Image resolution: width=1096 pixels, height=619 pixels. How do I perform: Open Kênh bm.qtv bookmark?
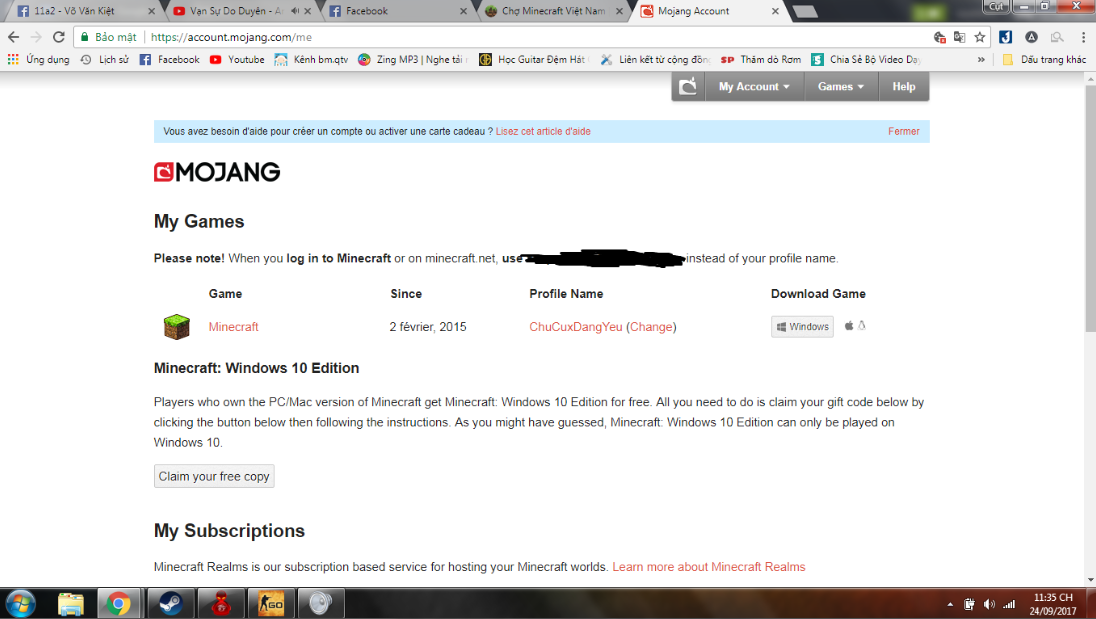[x=312, y=59]
